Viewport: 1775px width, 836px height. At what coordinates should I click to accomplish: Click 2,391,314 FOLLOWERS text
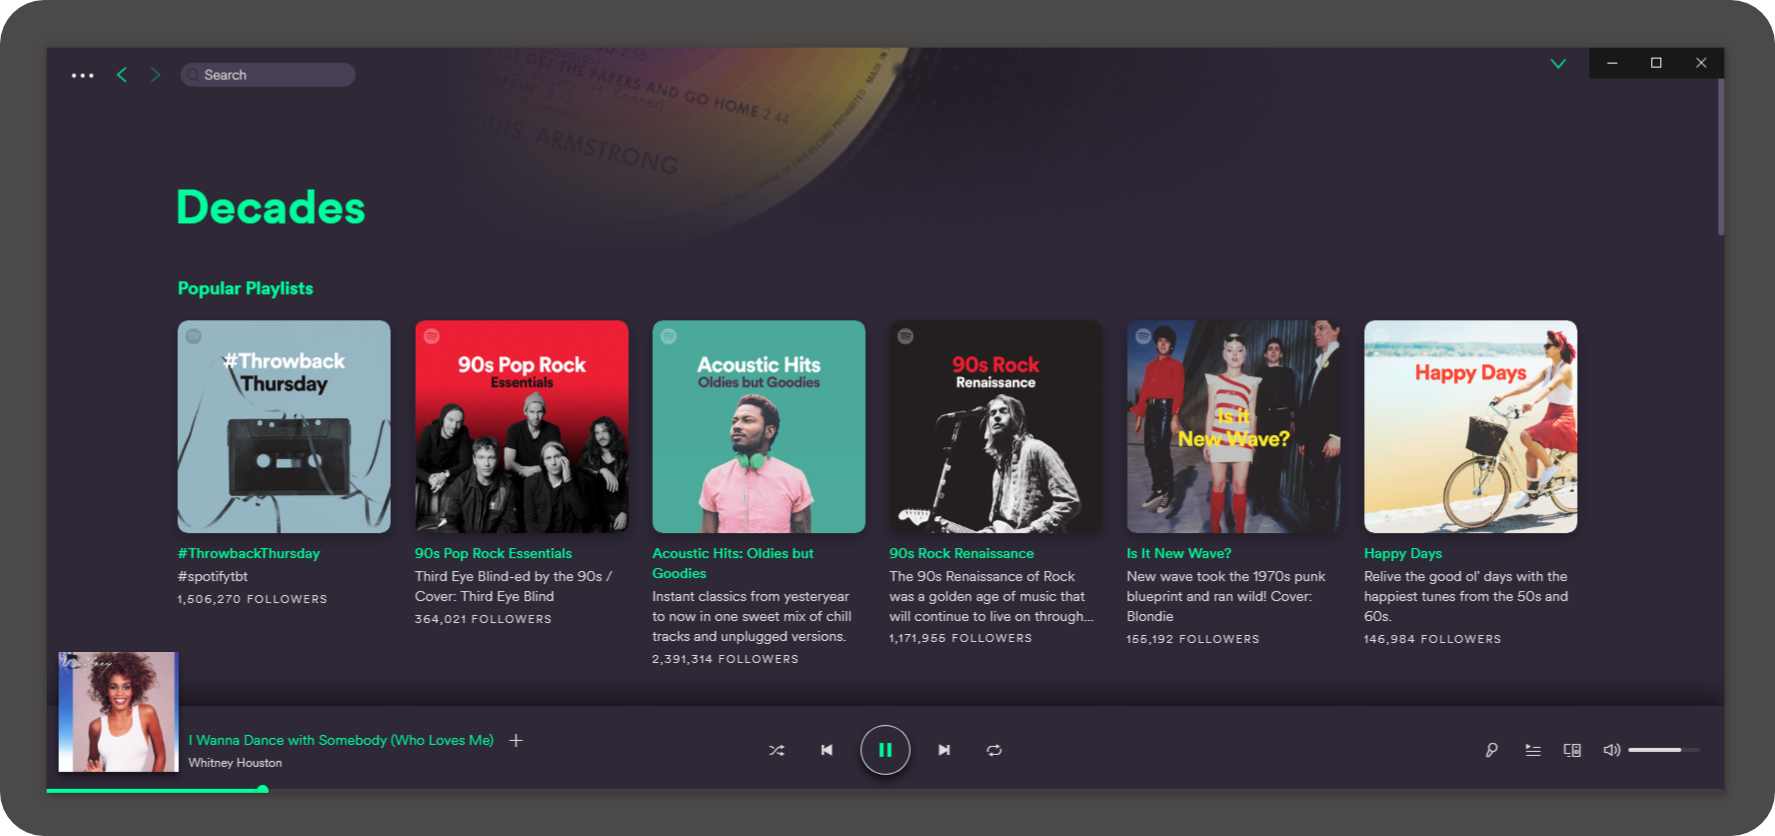click(x=725, y=659)
